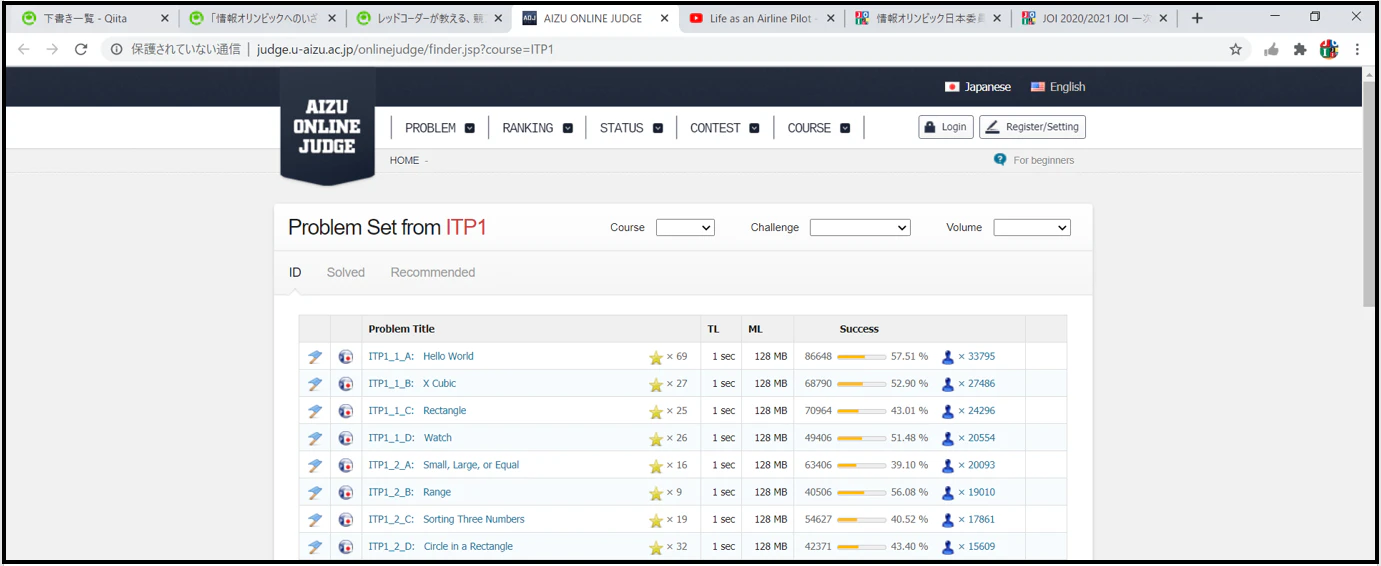Click the Japan flag icon in Sorting Three Numbers row
The width and height of the screenshot is (1381, 566).
pyautogui.click(x=346, y=520)
